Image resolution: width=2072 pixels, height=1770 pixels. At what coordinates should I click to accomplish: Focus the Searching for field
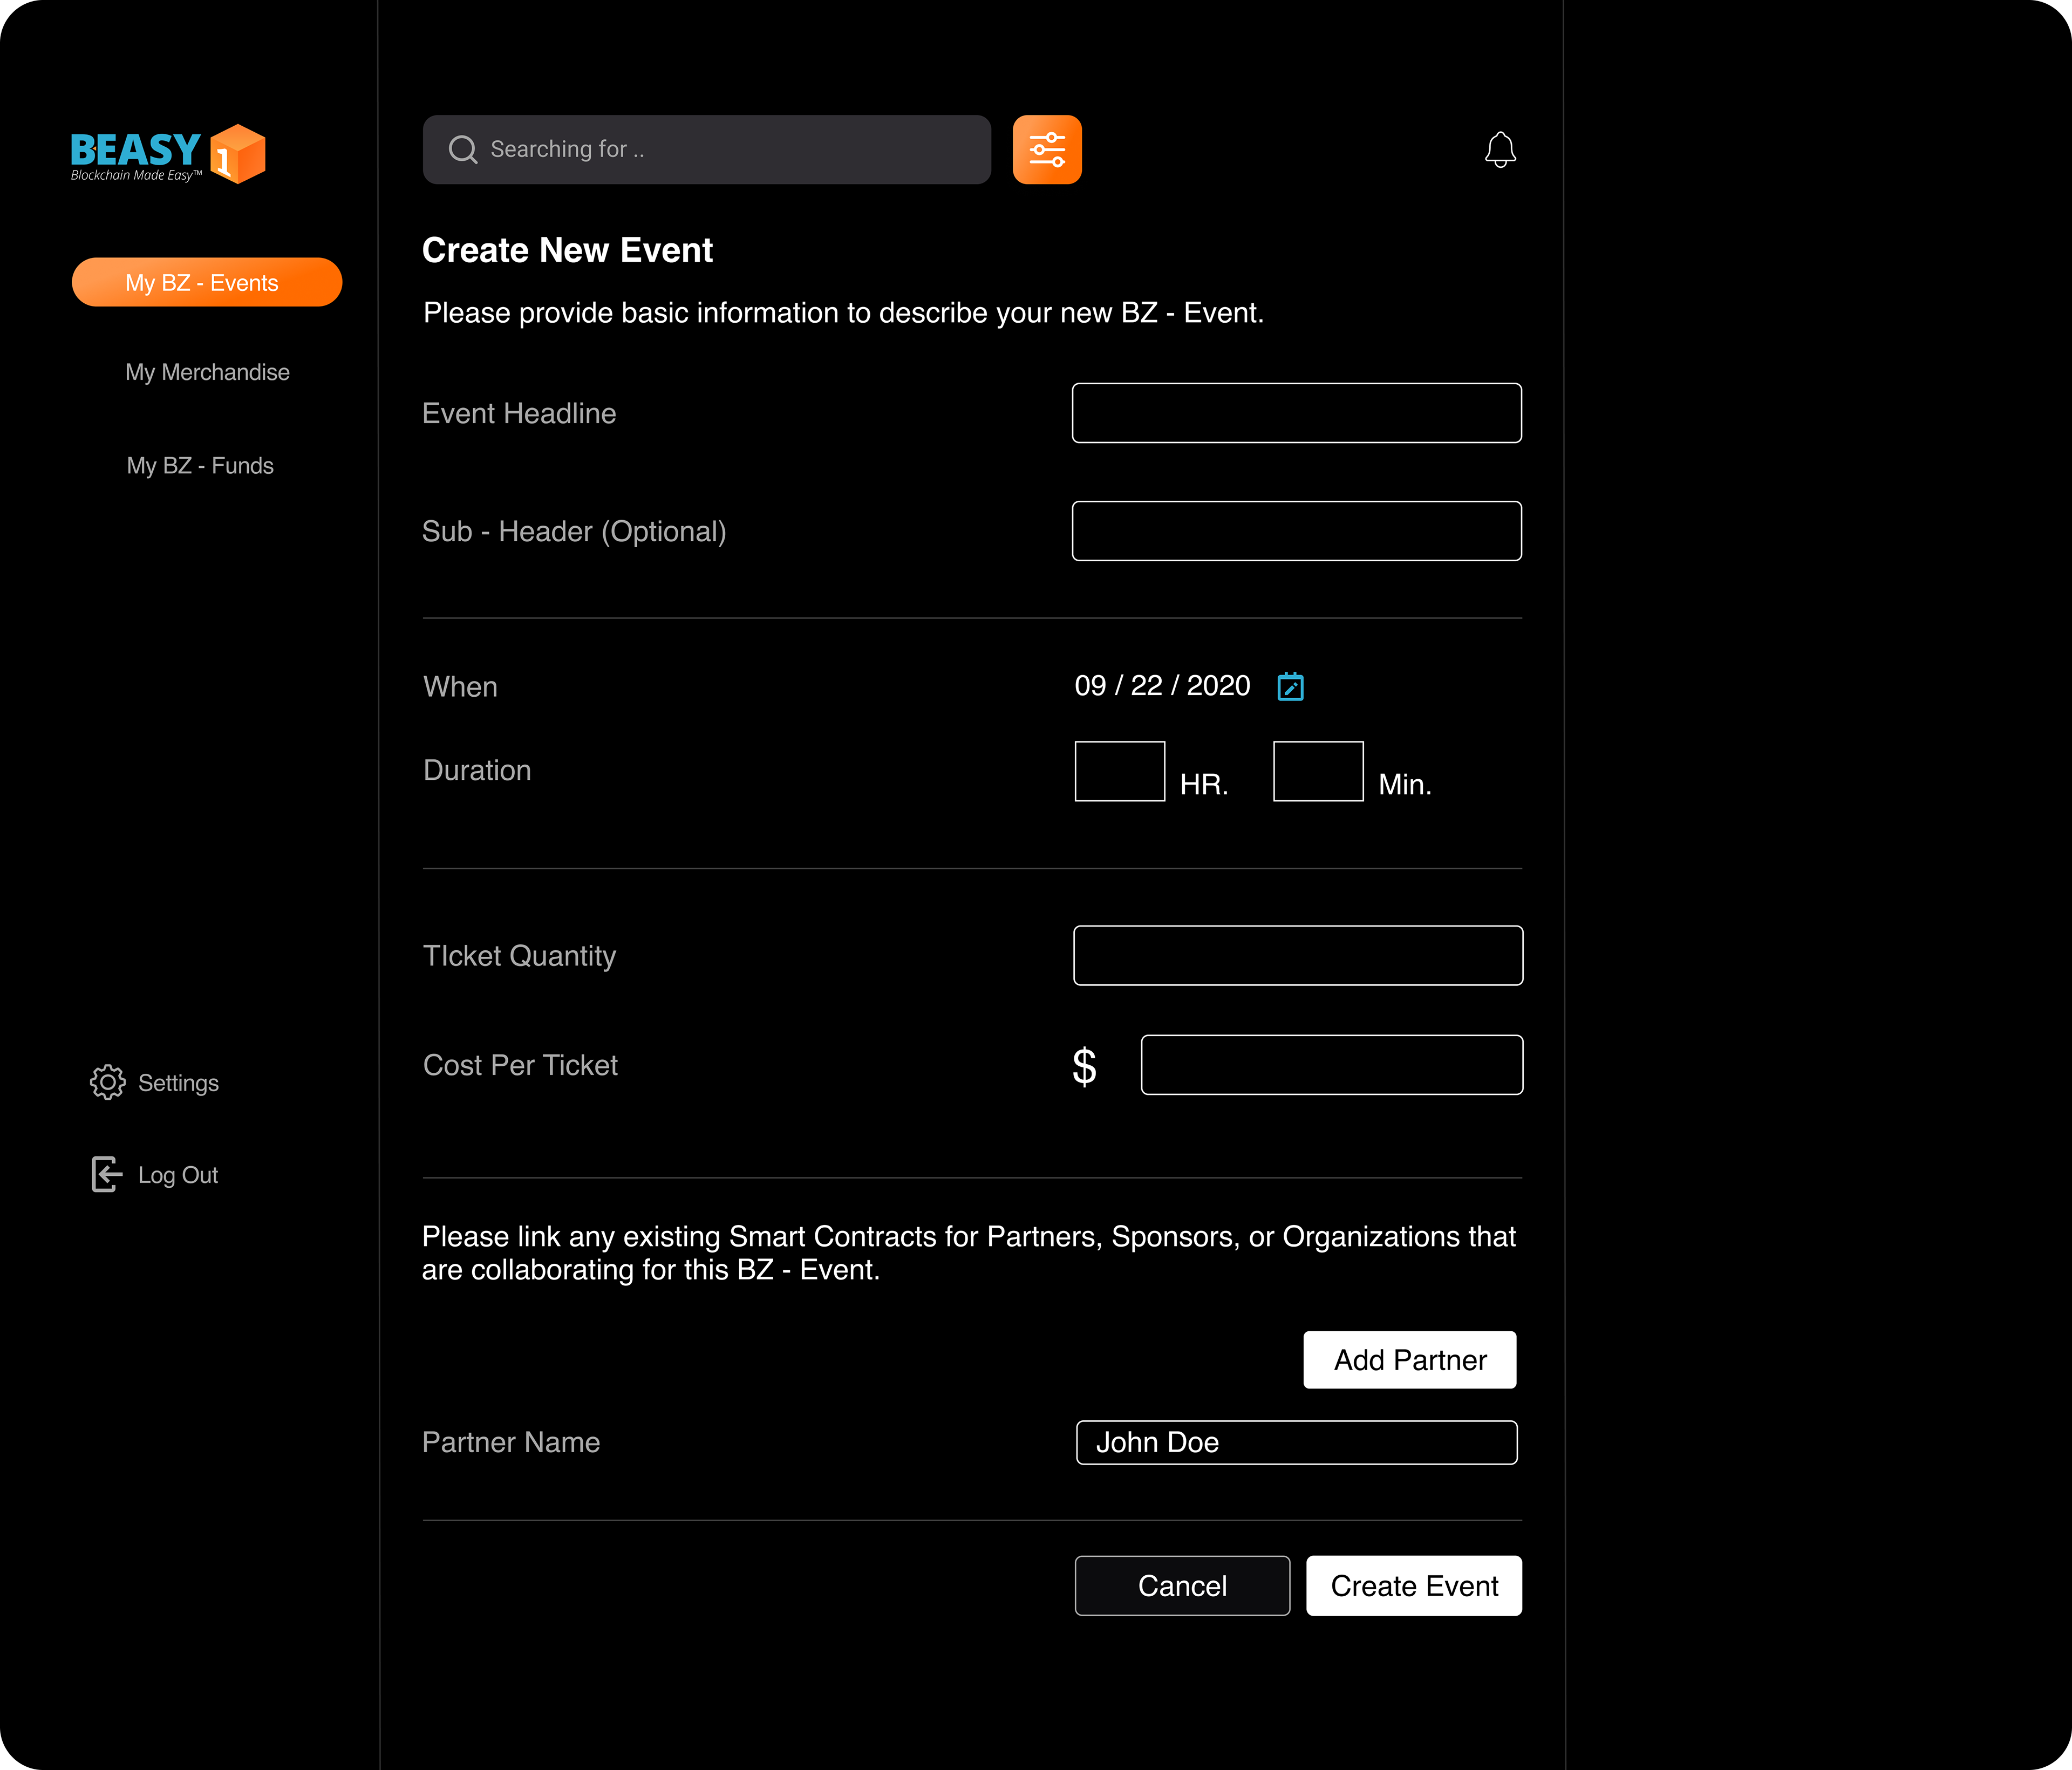click(x=707, y=149)
